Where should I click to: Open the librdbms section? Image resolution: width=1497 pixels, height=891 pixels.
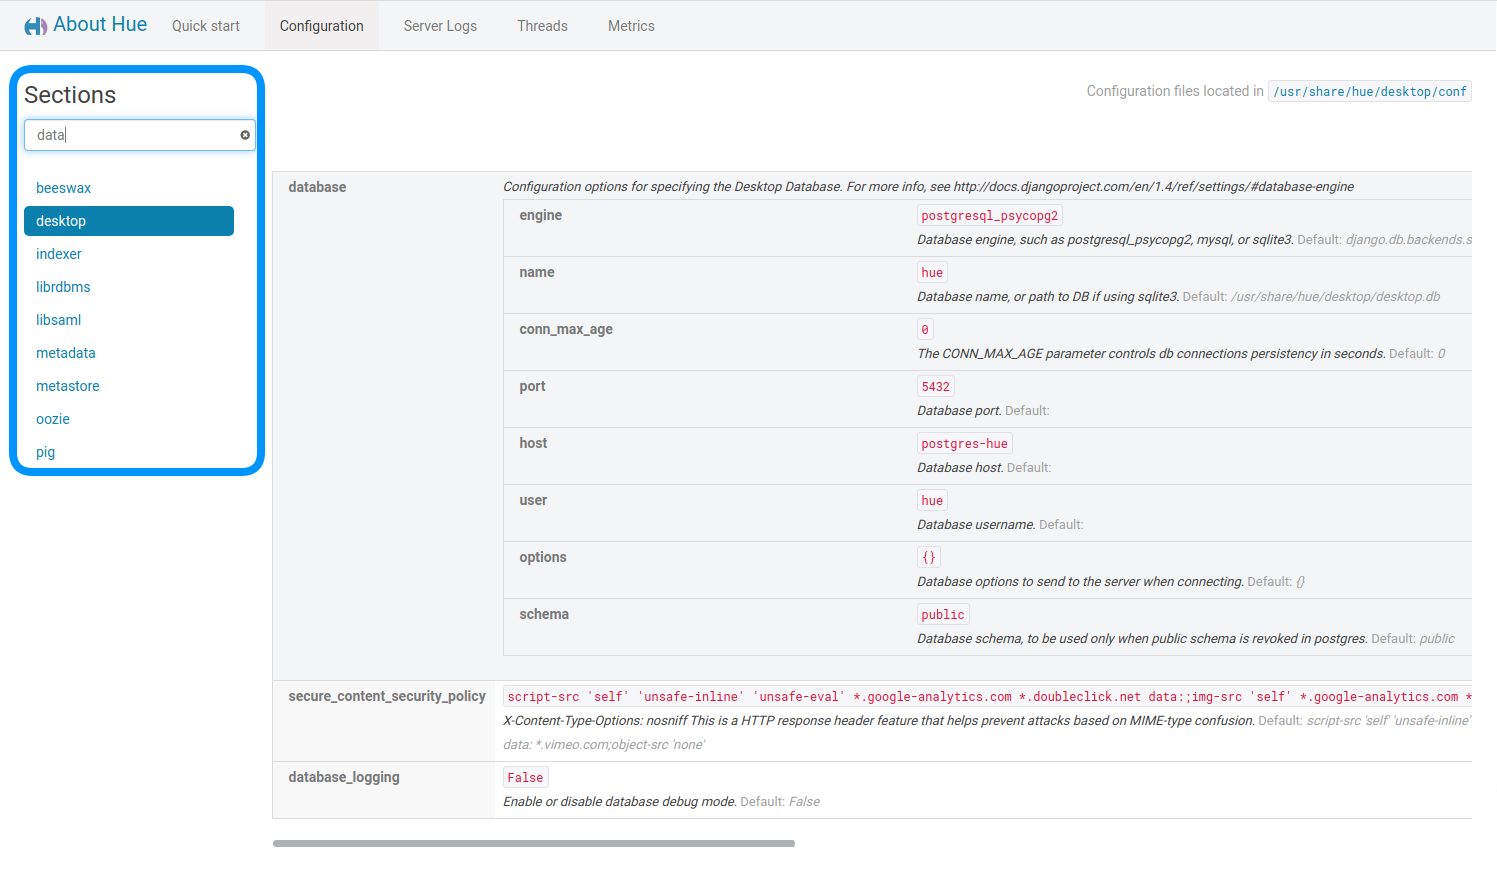point(63,287)
